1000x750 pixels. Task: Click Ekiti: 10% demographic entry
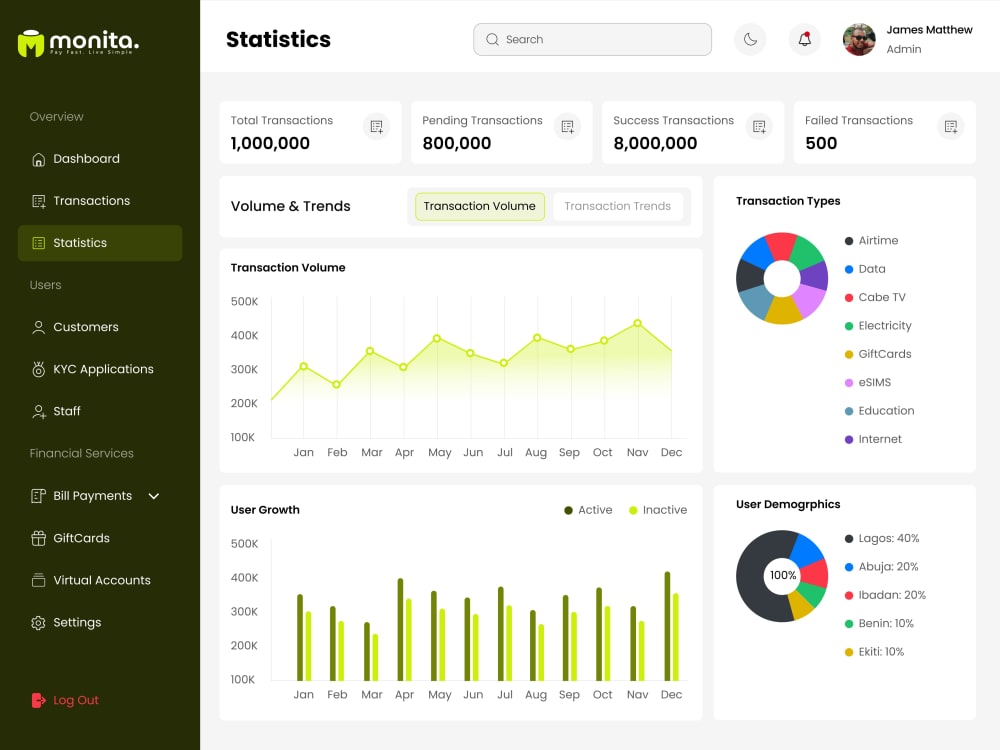pyautogui.click(x=874, y=652)
